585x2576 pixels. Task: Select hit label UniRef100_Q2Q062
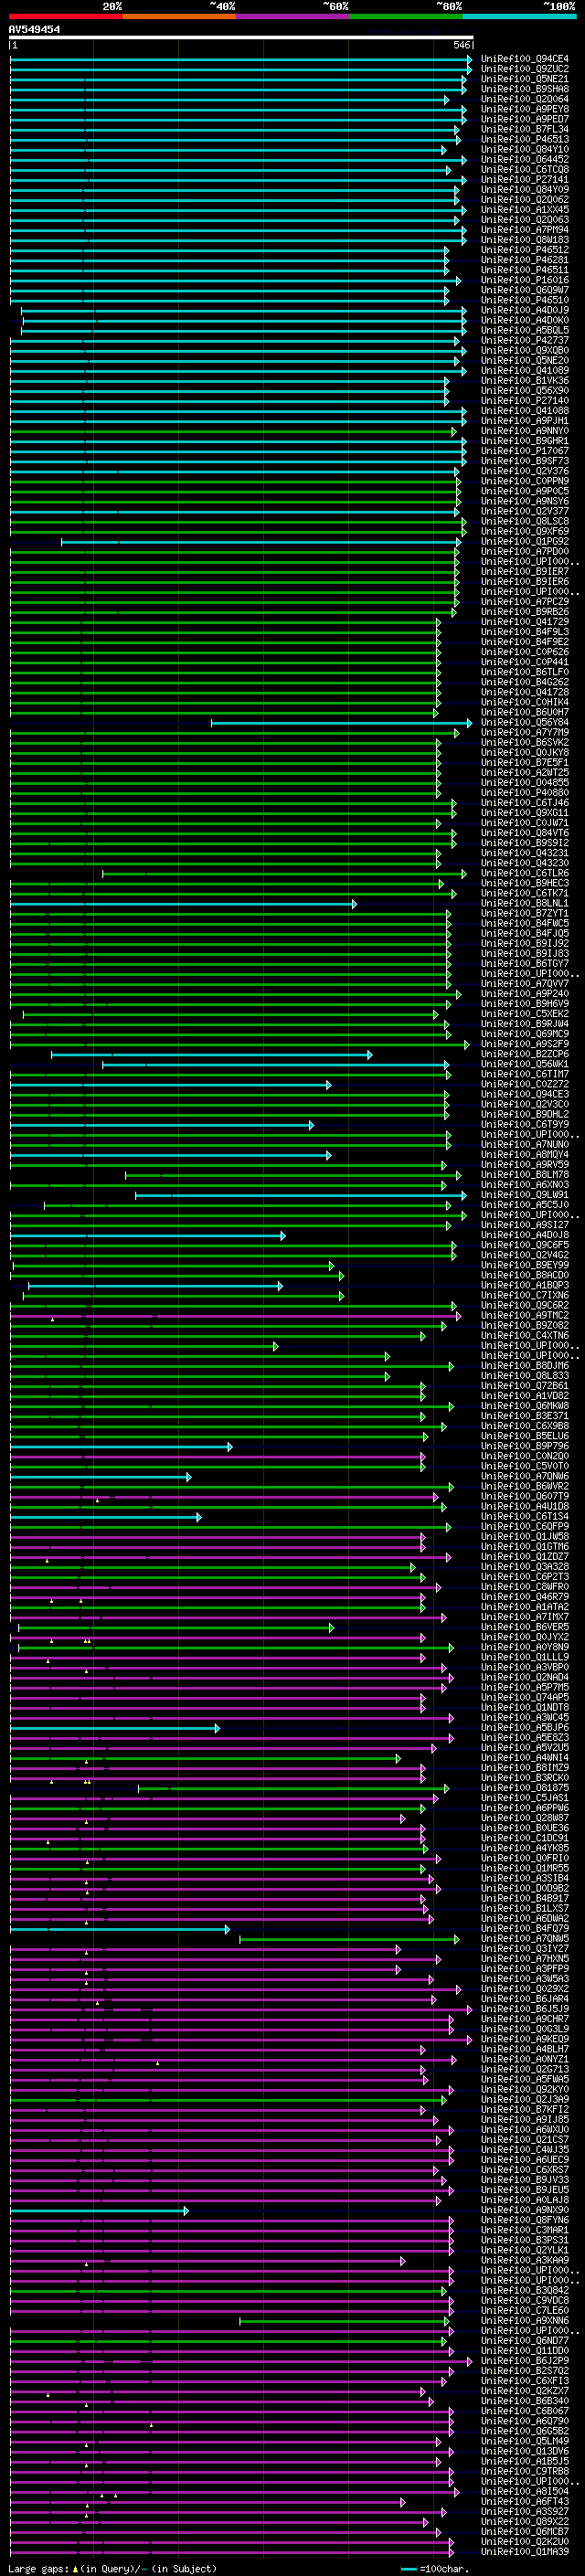tap(524, 200)
